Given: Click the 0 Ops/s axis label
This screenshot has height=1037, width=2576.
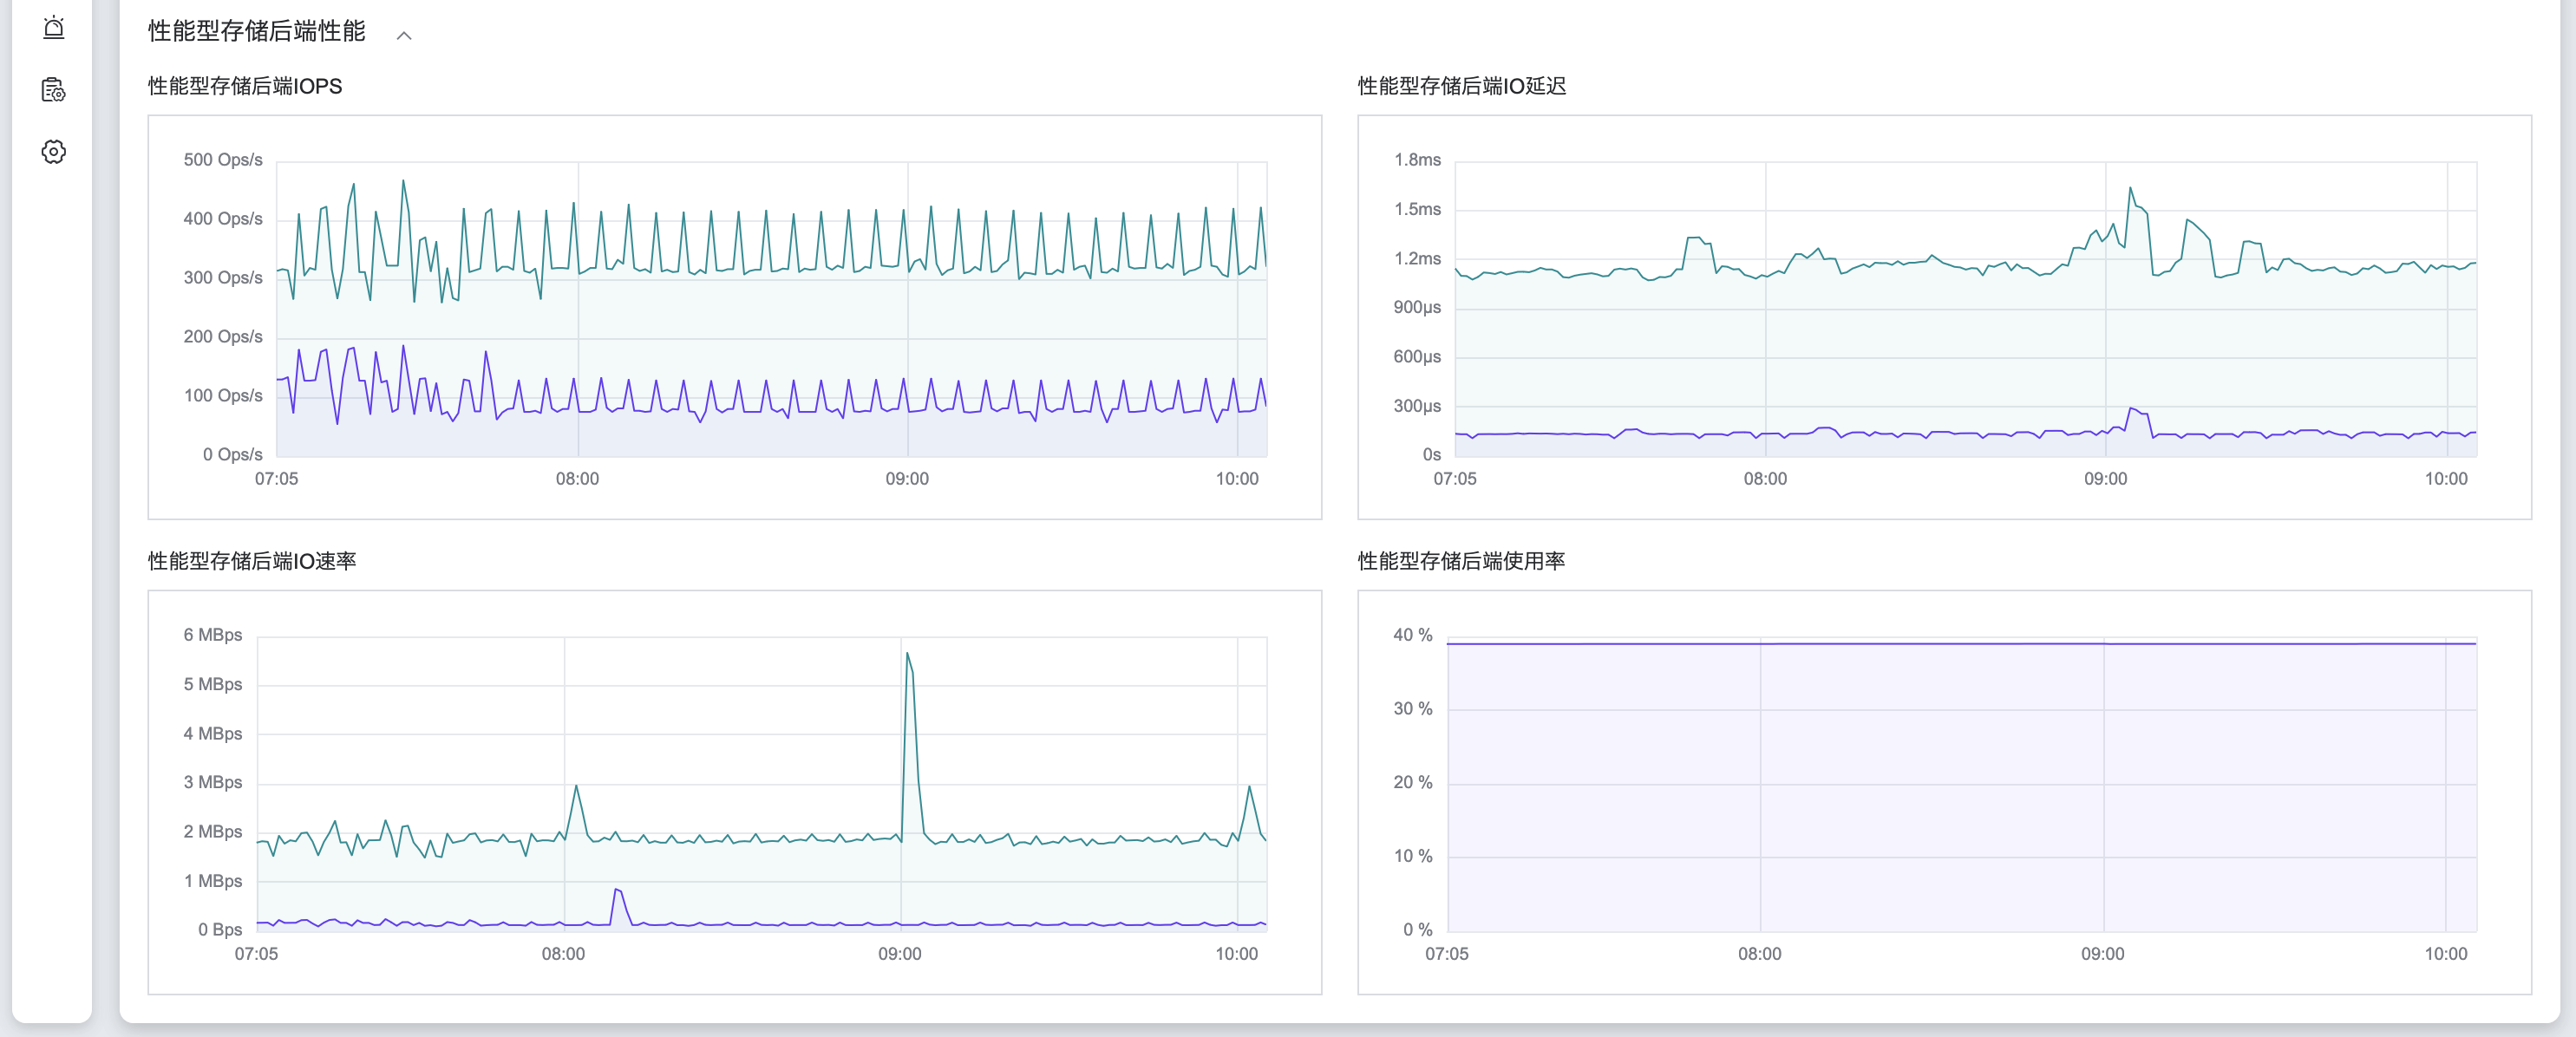Looking at the screenshot, I should [x=232, y=455].
